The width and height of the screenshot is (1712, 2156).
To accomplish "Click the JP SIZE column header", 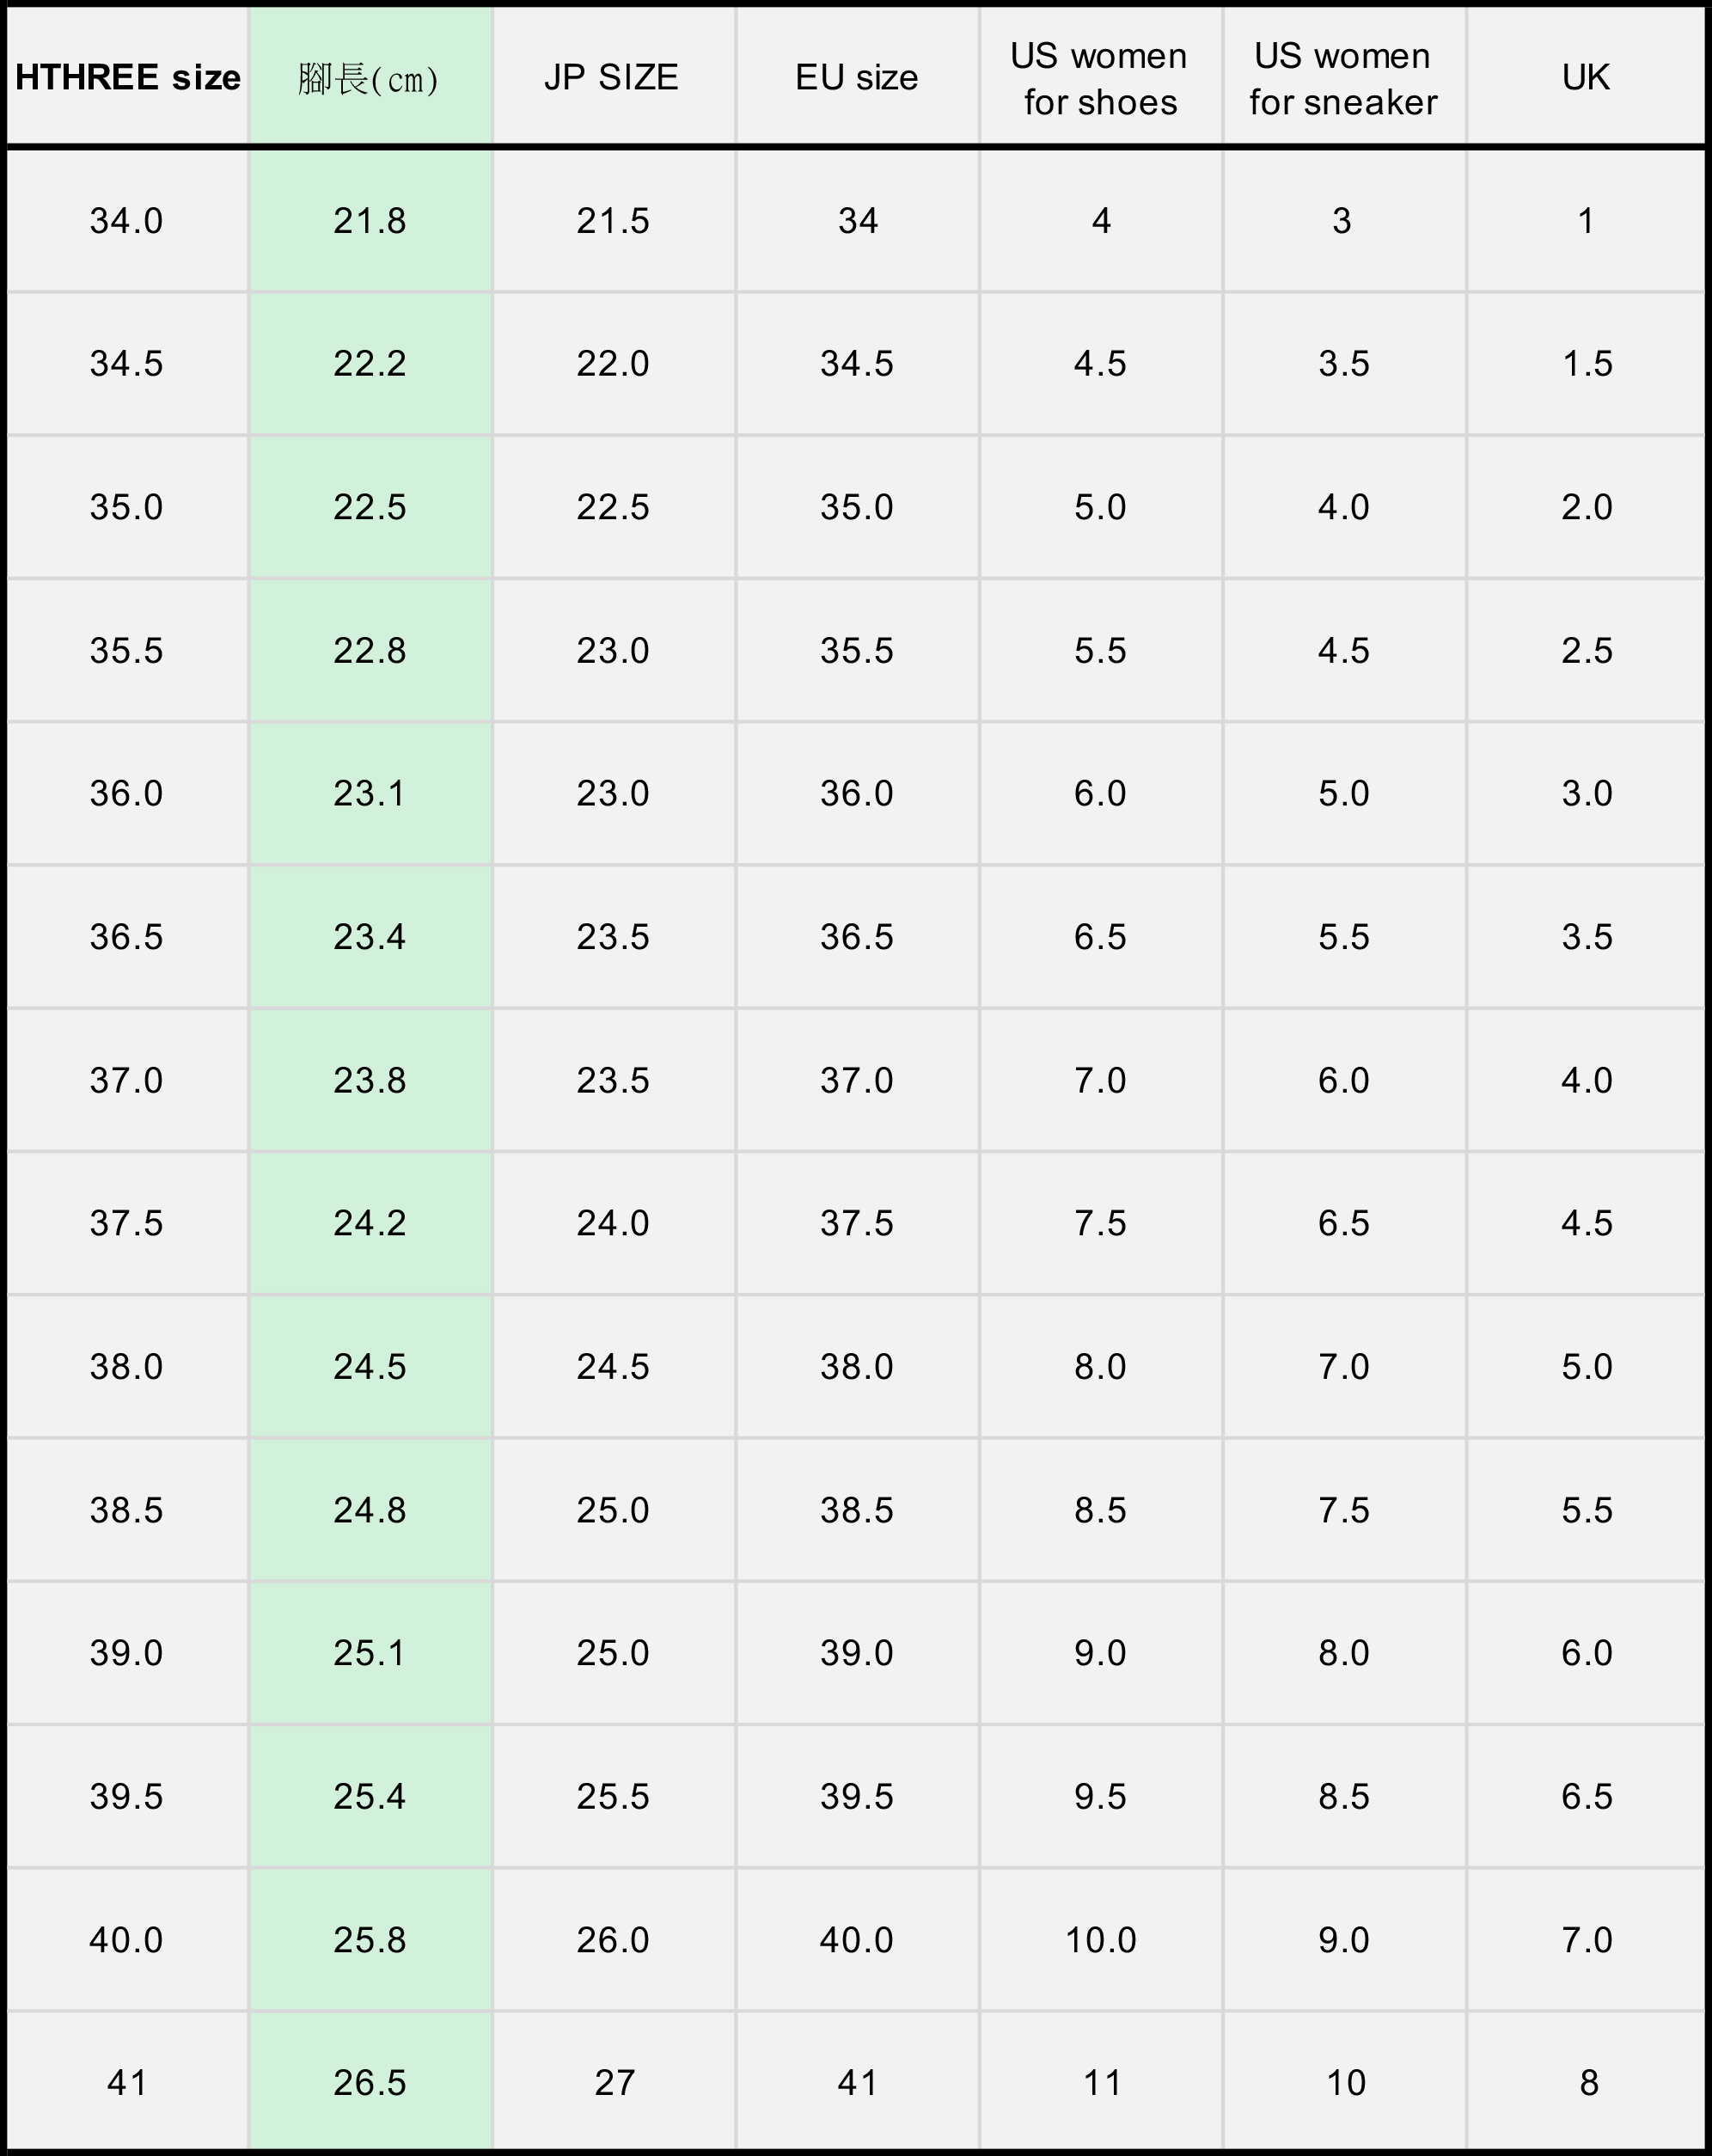I will point(613,77).
